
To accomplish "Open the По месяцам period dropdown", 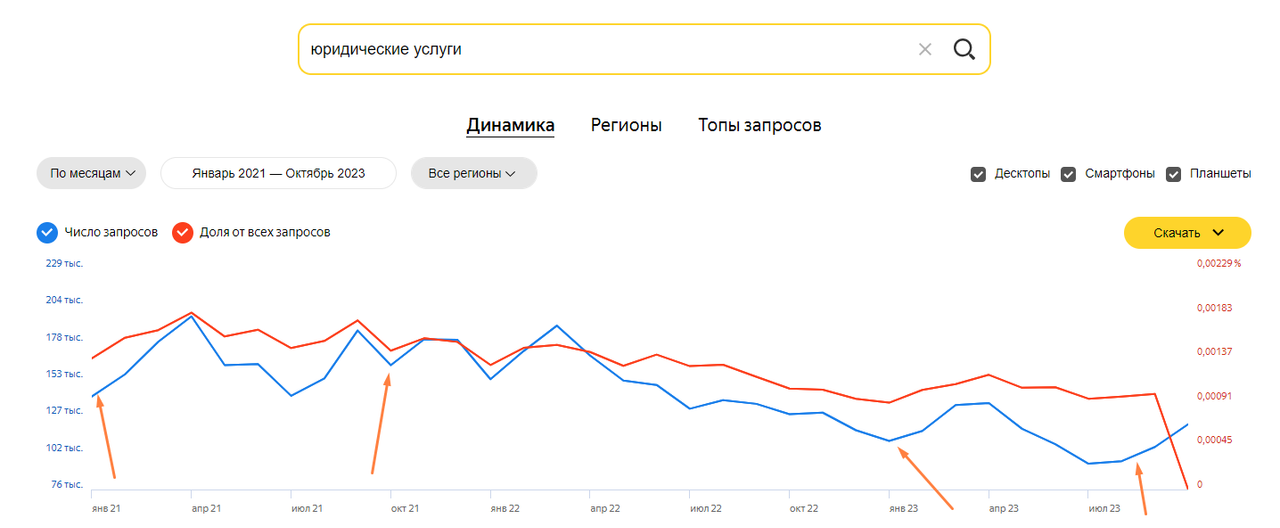I will coord(92,173).
